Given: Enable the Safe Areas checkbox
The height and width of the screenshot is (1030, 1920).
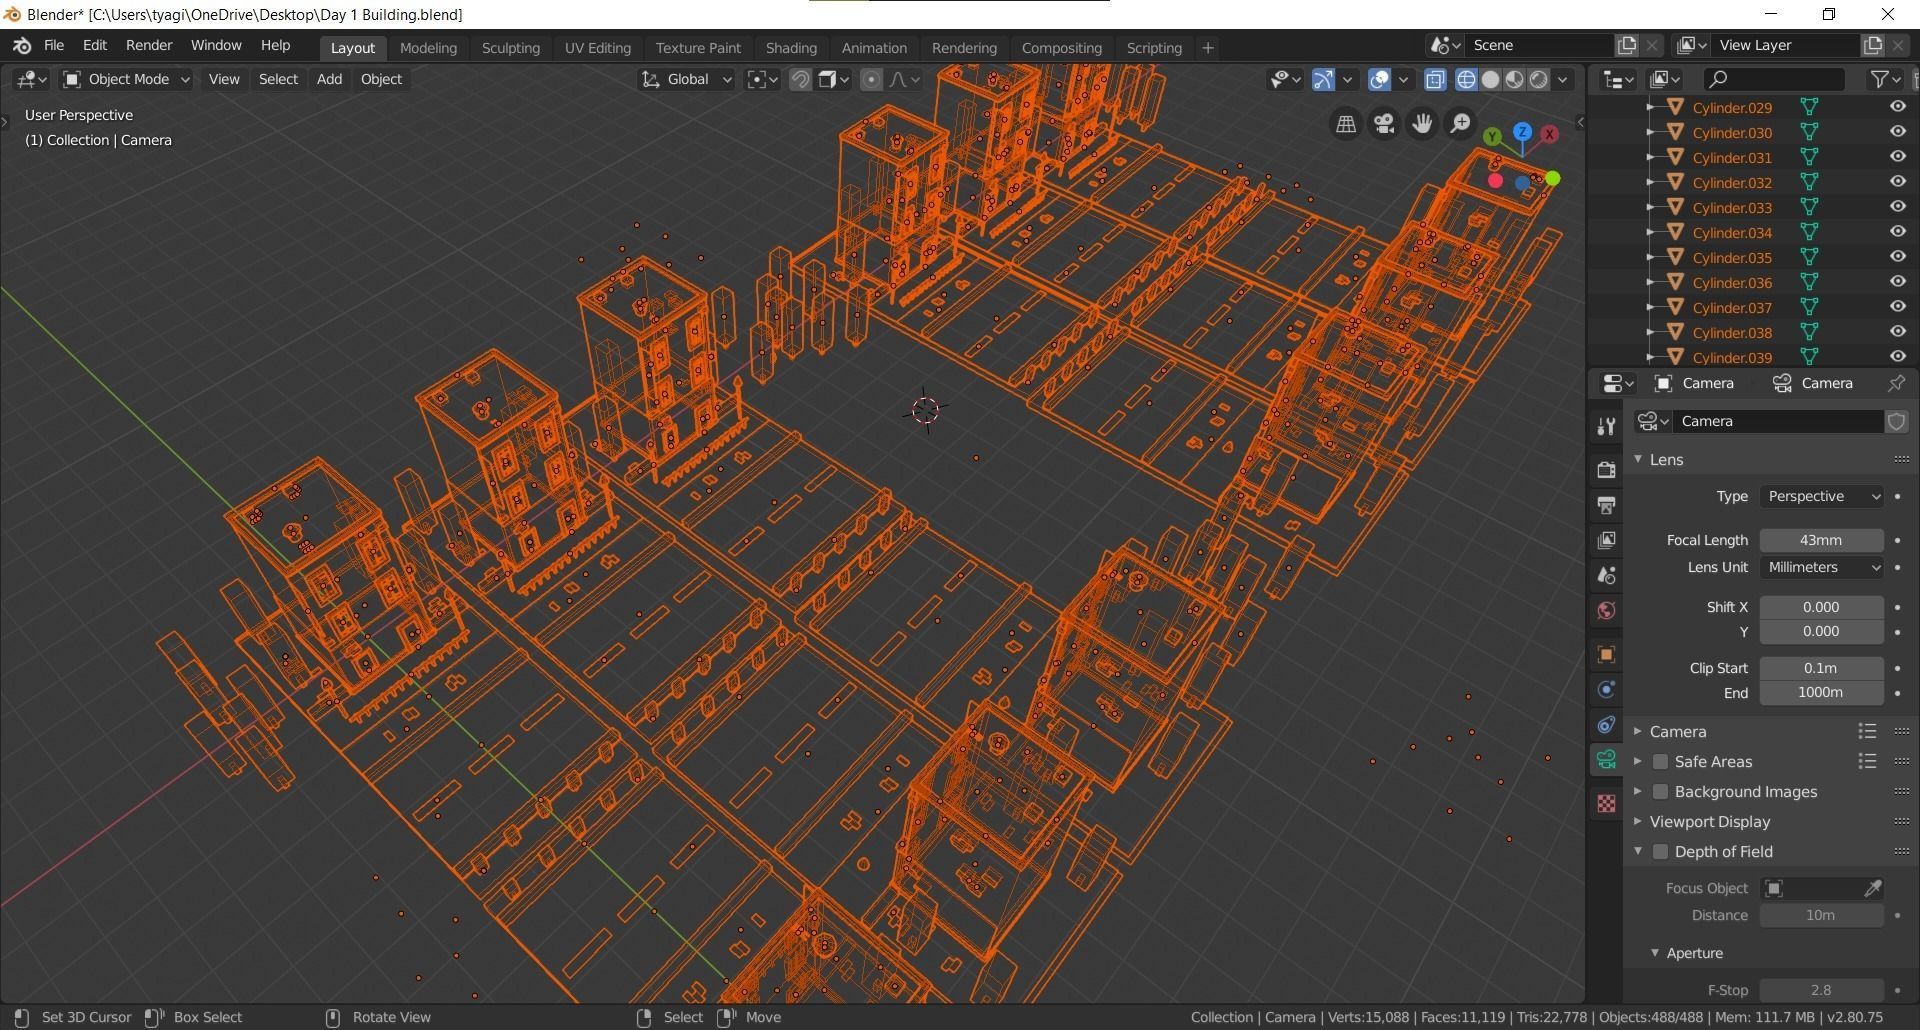Looking at the screenshot, I should (1660, 761).
